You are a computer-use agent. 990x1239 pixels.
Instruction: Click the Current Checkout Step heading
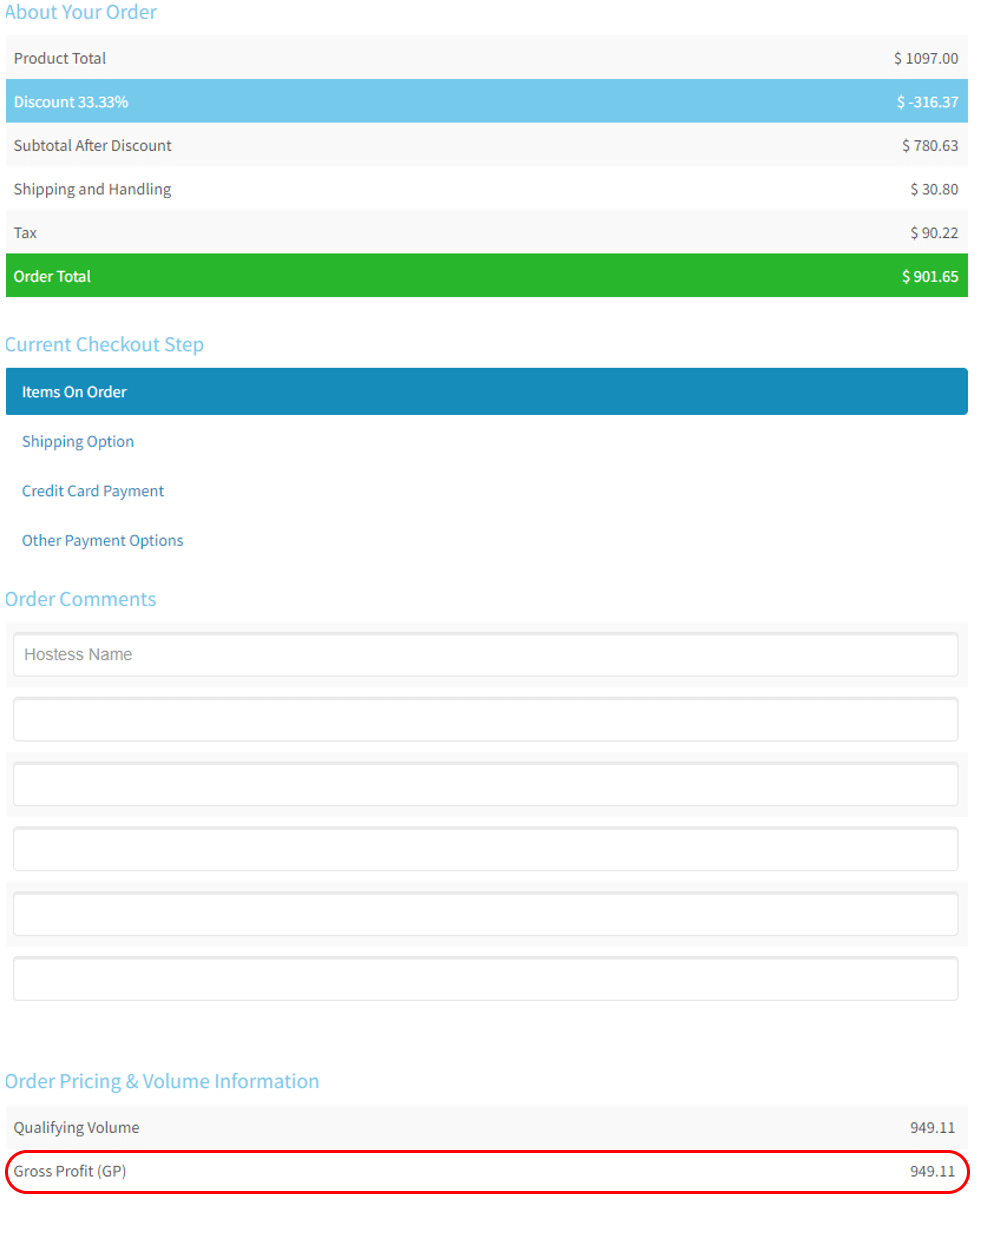[104, 344]
